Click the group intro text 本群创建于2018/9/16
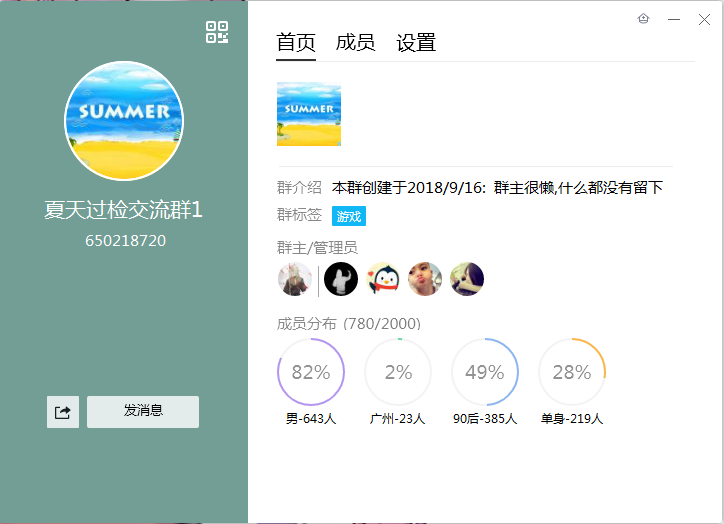724x524 pixels. (408, 187)
